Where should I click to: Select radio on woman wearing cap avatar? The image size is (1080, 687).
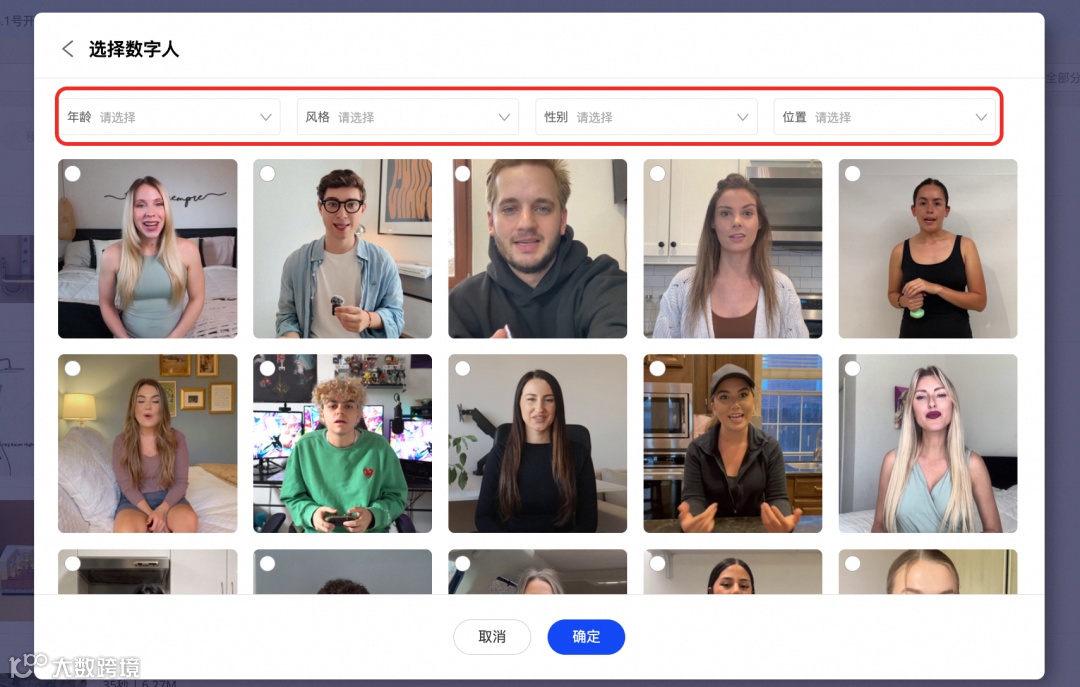pos(658,369)
